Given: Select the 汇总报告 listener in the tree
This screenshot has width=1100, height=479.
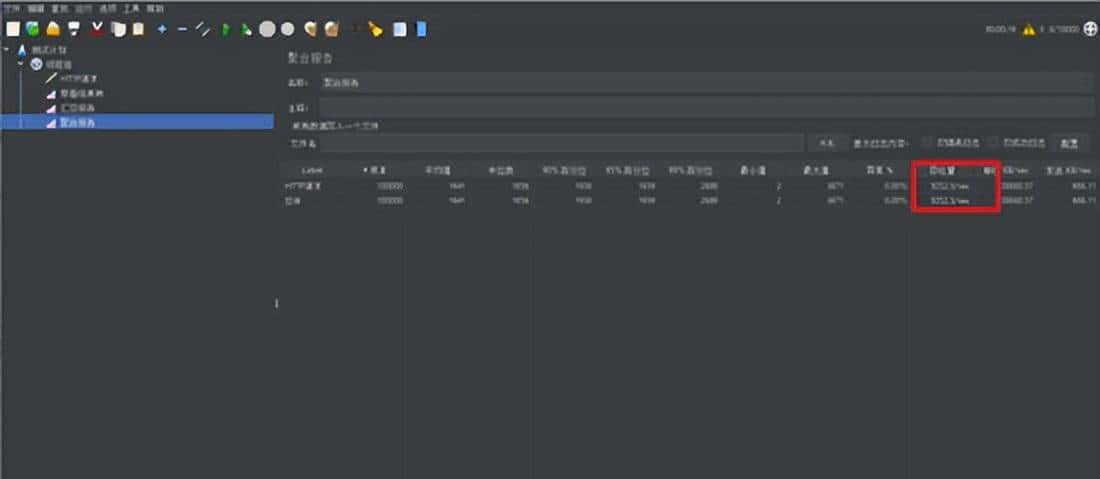Looking at the screenshot, I should pos(77,108).
